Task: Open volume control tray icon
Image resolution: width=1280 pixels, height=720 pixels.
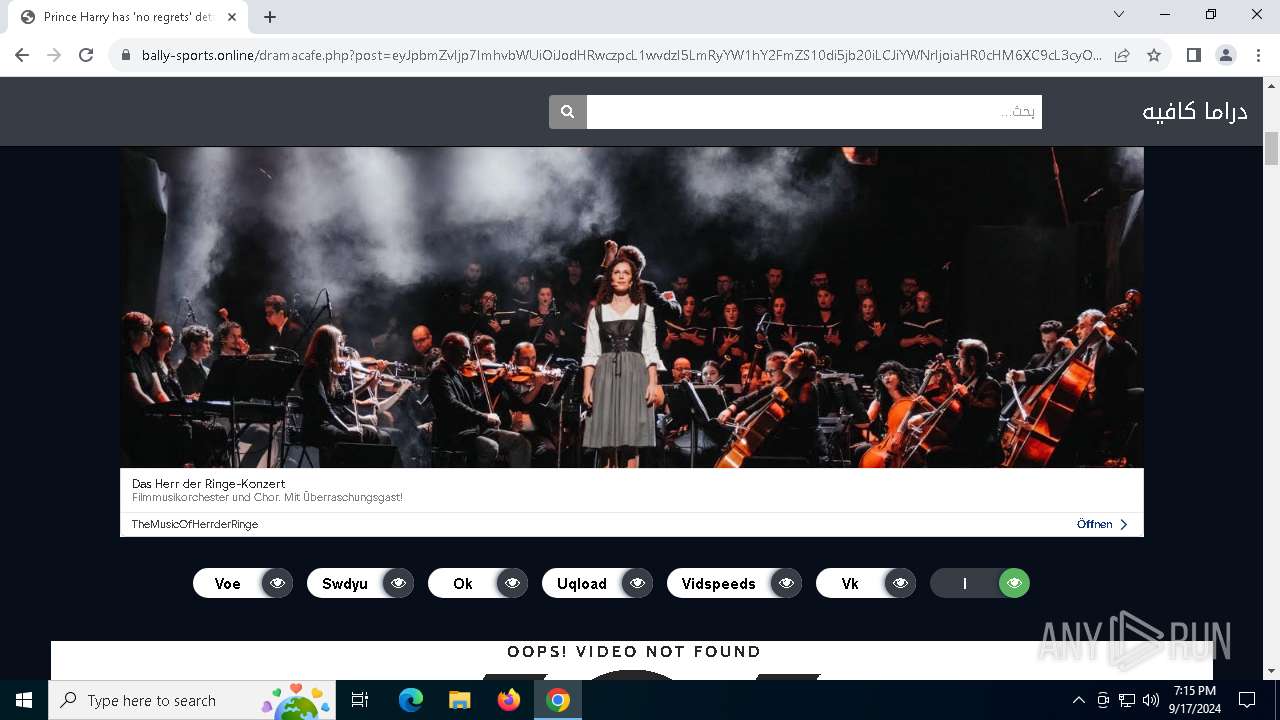Action: [x=1151, y=700]
